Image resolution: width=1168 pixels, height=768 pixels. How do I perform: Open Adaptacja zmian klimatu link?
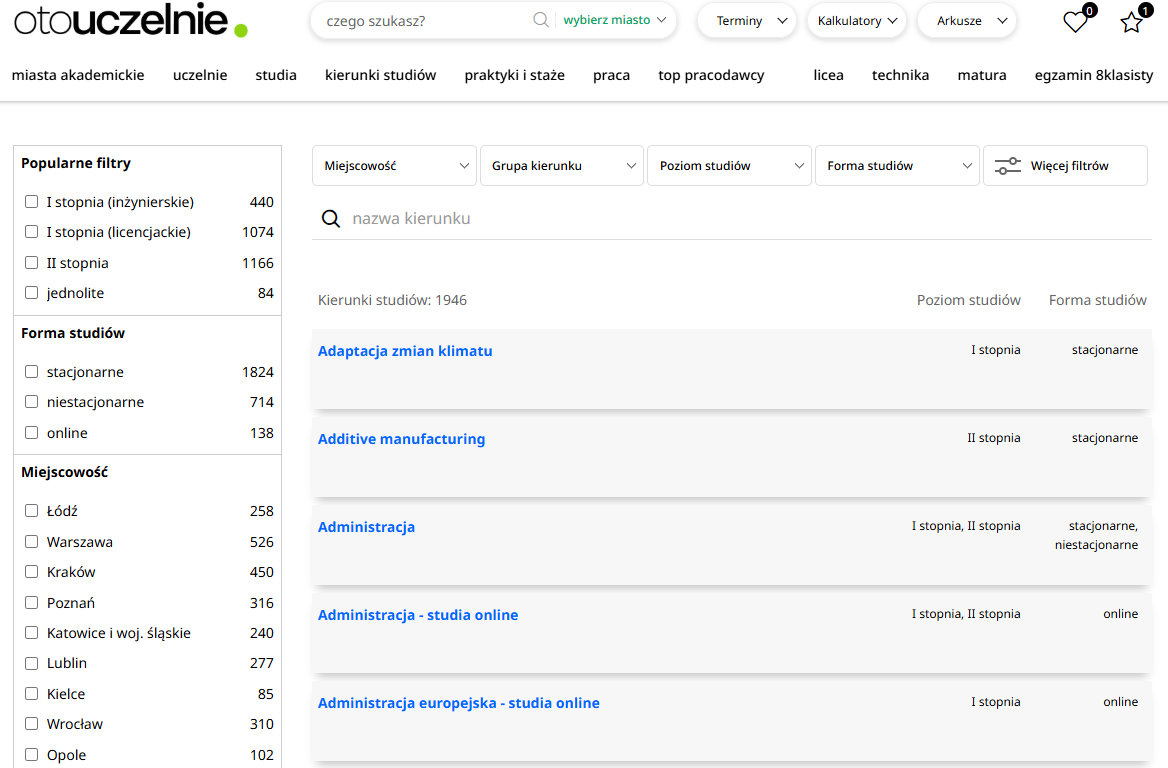click(405, 351)
